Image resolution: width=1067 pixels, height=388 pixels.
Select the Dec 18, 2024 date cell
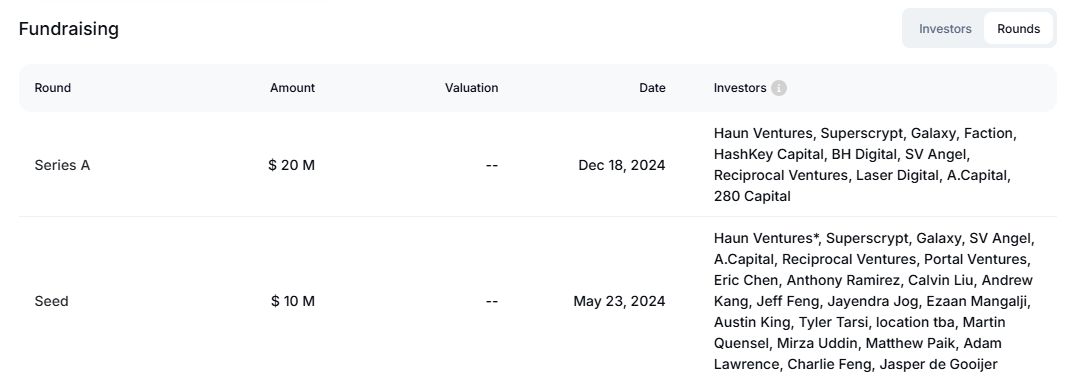[621, 165]
